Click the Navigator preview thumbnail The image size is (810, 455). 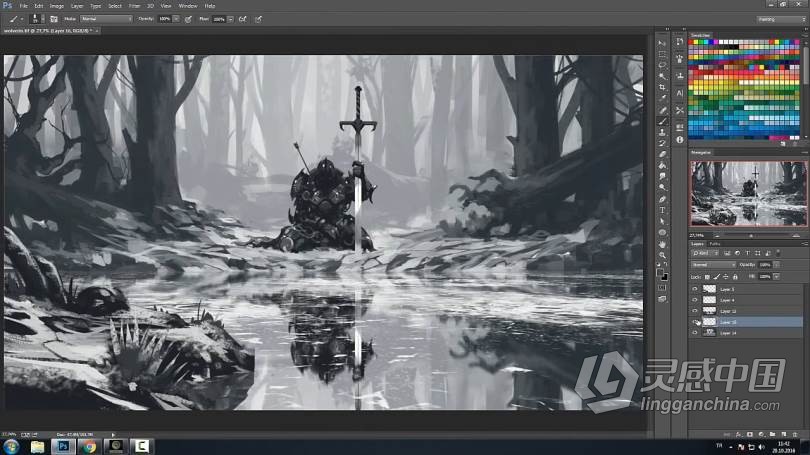coord(749,193)
